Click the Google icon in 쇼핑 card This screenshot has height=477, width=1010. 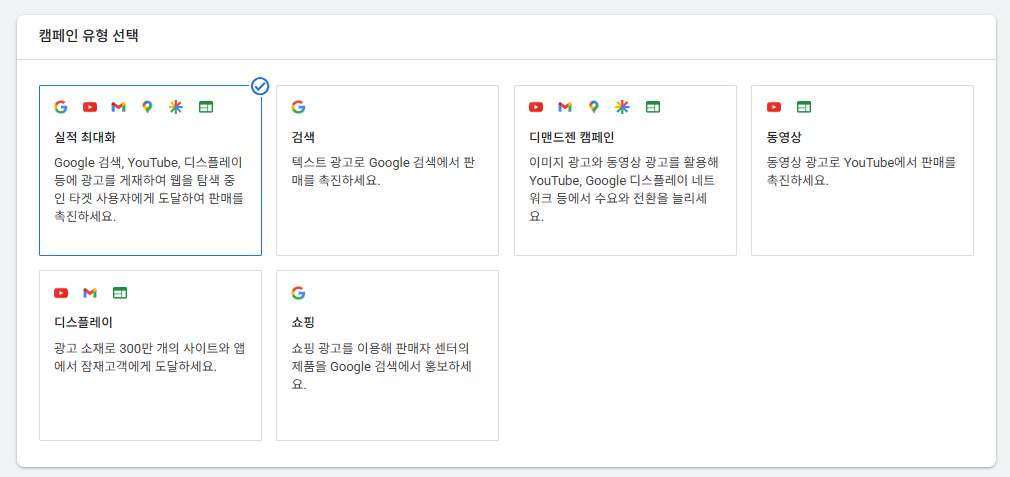[298, 294]
